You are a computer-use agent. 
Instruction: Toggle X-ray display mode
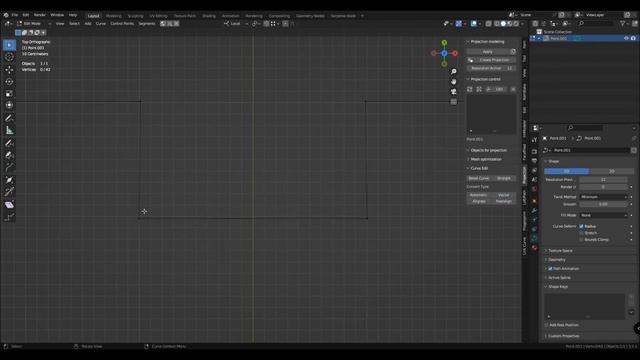point(489,24)
